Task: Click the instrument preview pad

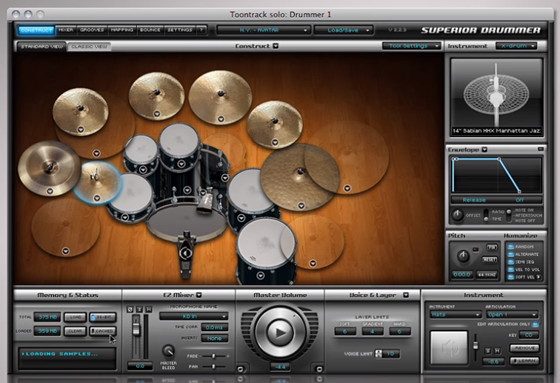Action: 449,347
